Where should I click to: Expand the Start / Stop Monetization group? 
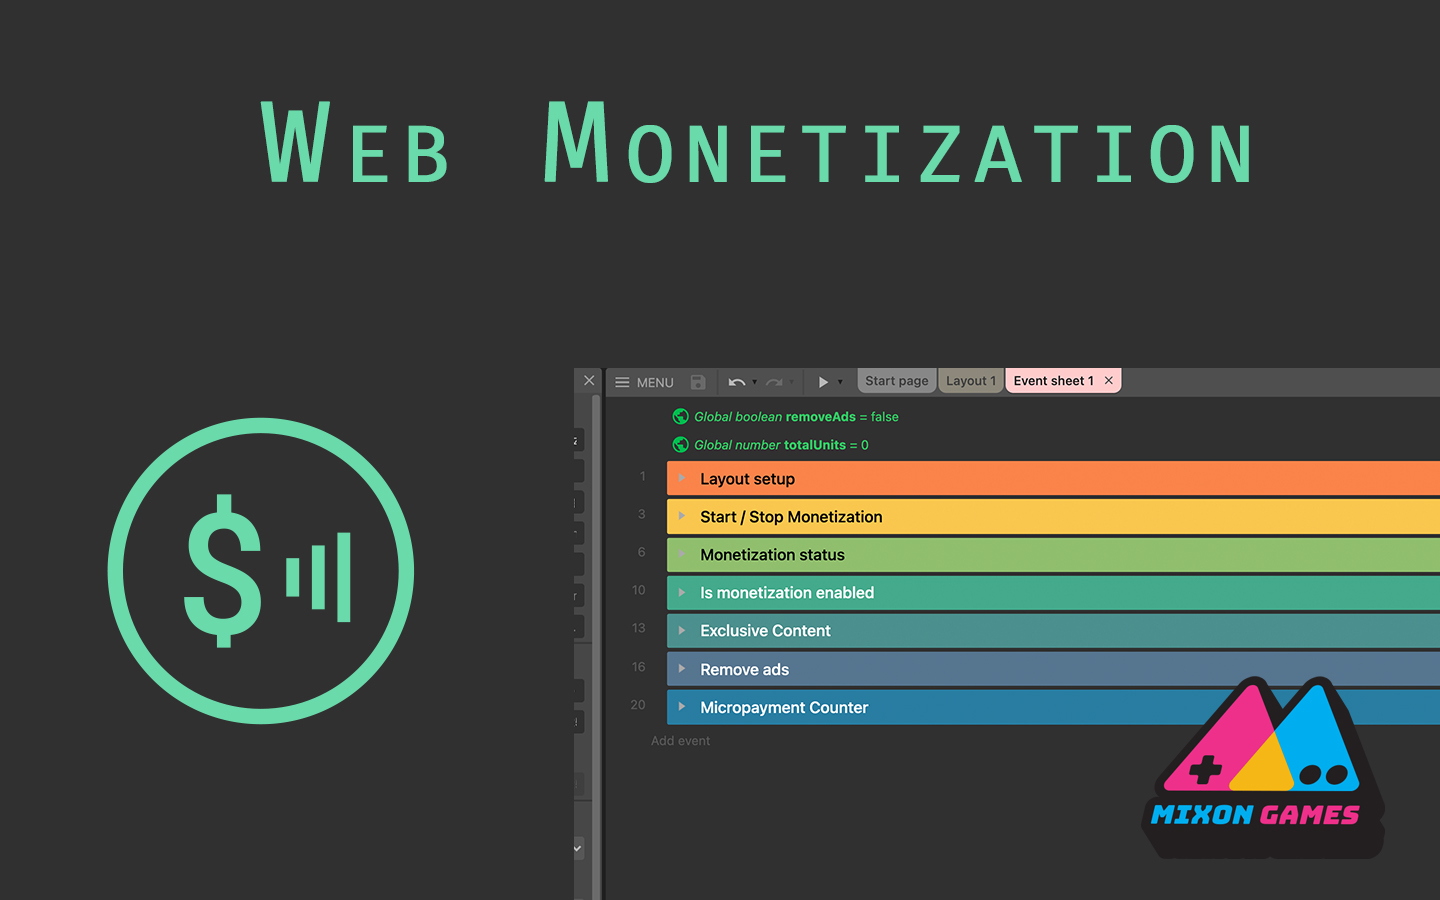click(682, 516)
